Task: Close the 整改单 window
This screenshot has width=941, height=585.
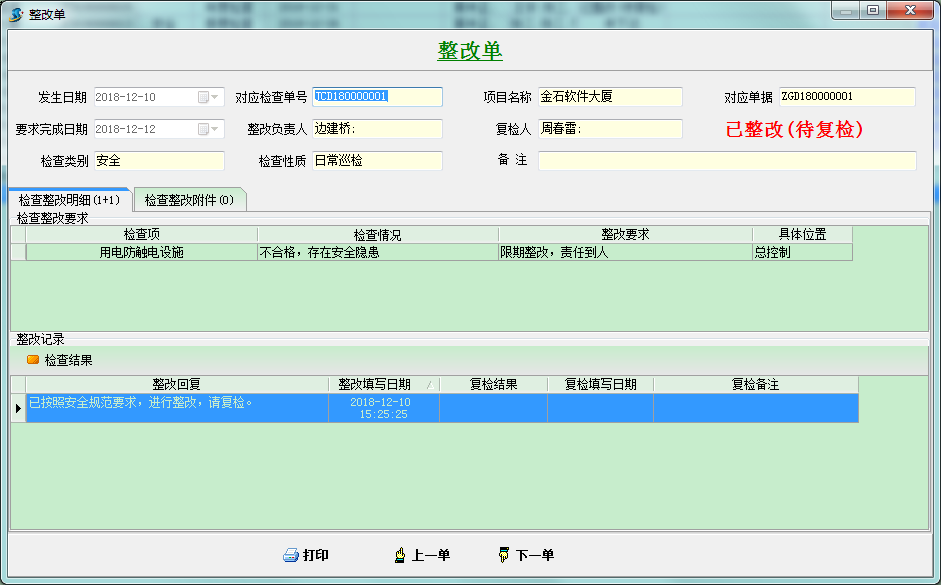Action: (910, 10)
